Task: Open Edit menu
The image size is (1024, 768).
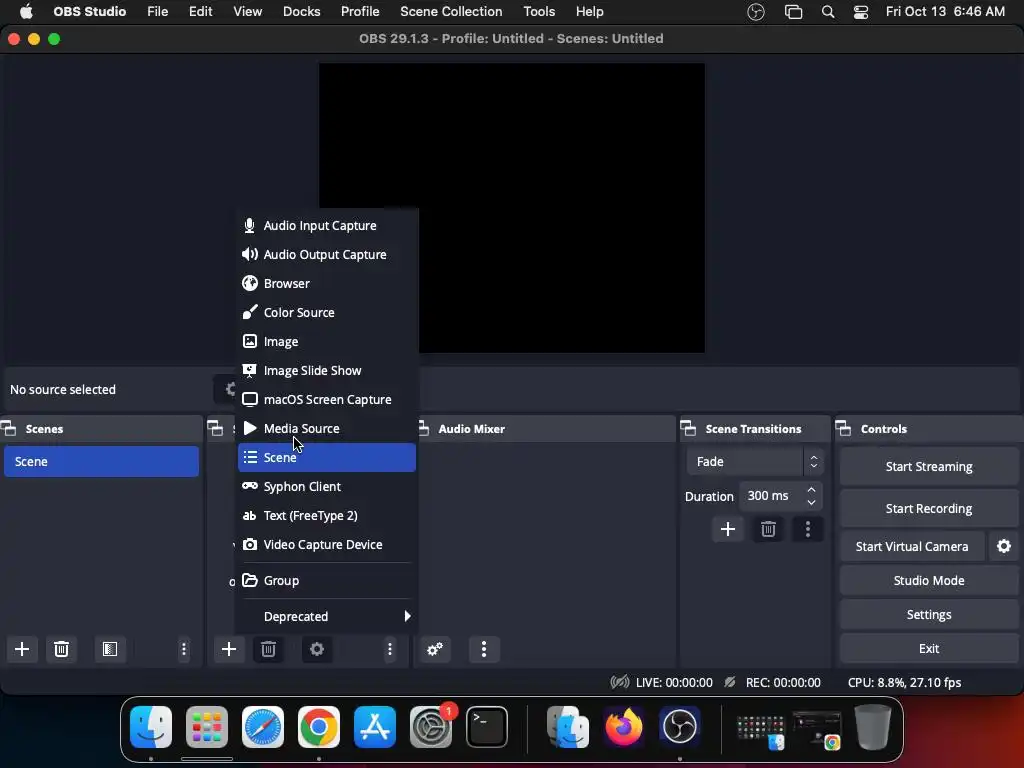Action: click(200, 11)
